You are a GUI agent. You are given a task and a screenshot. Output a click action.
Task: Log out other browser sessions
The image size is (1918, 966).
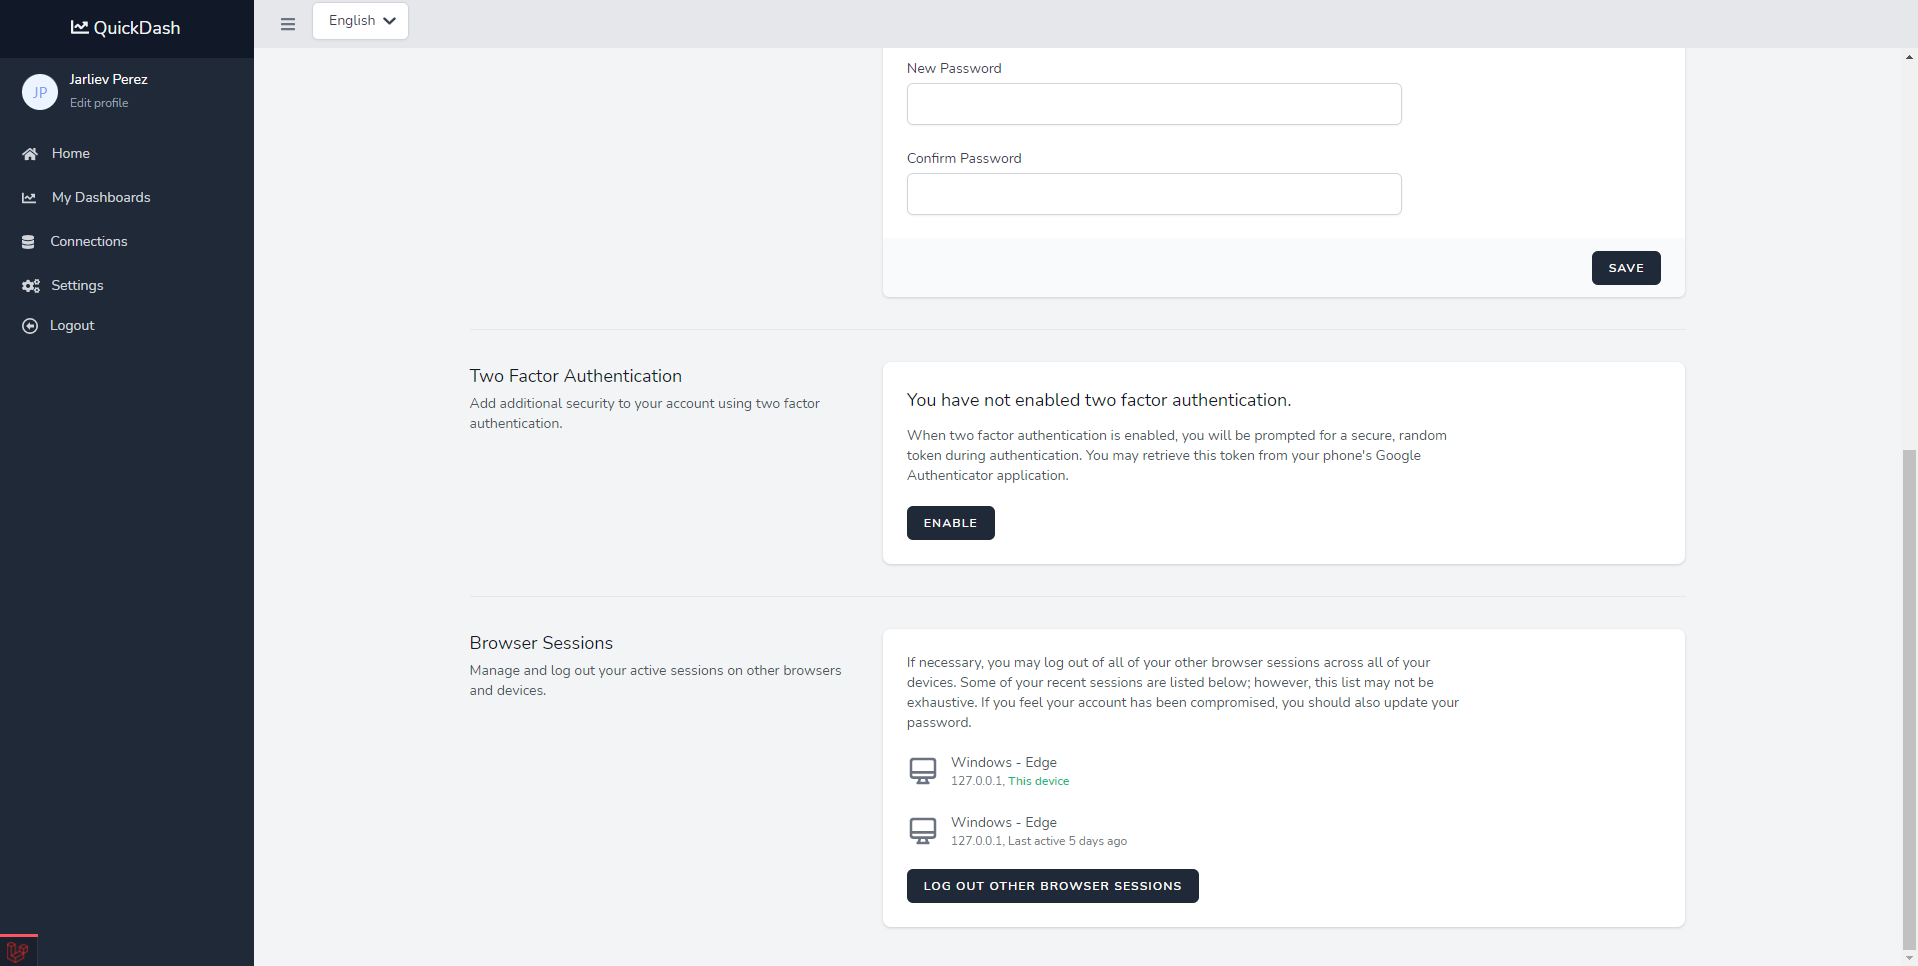tap(1052, 886)
